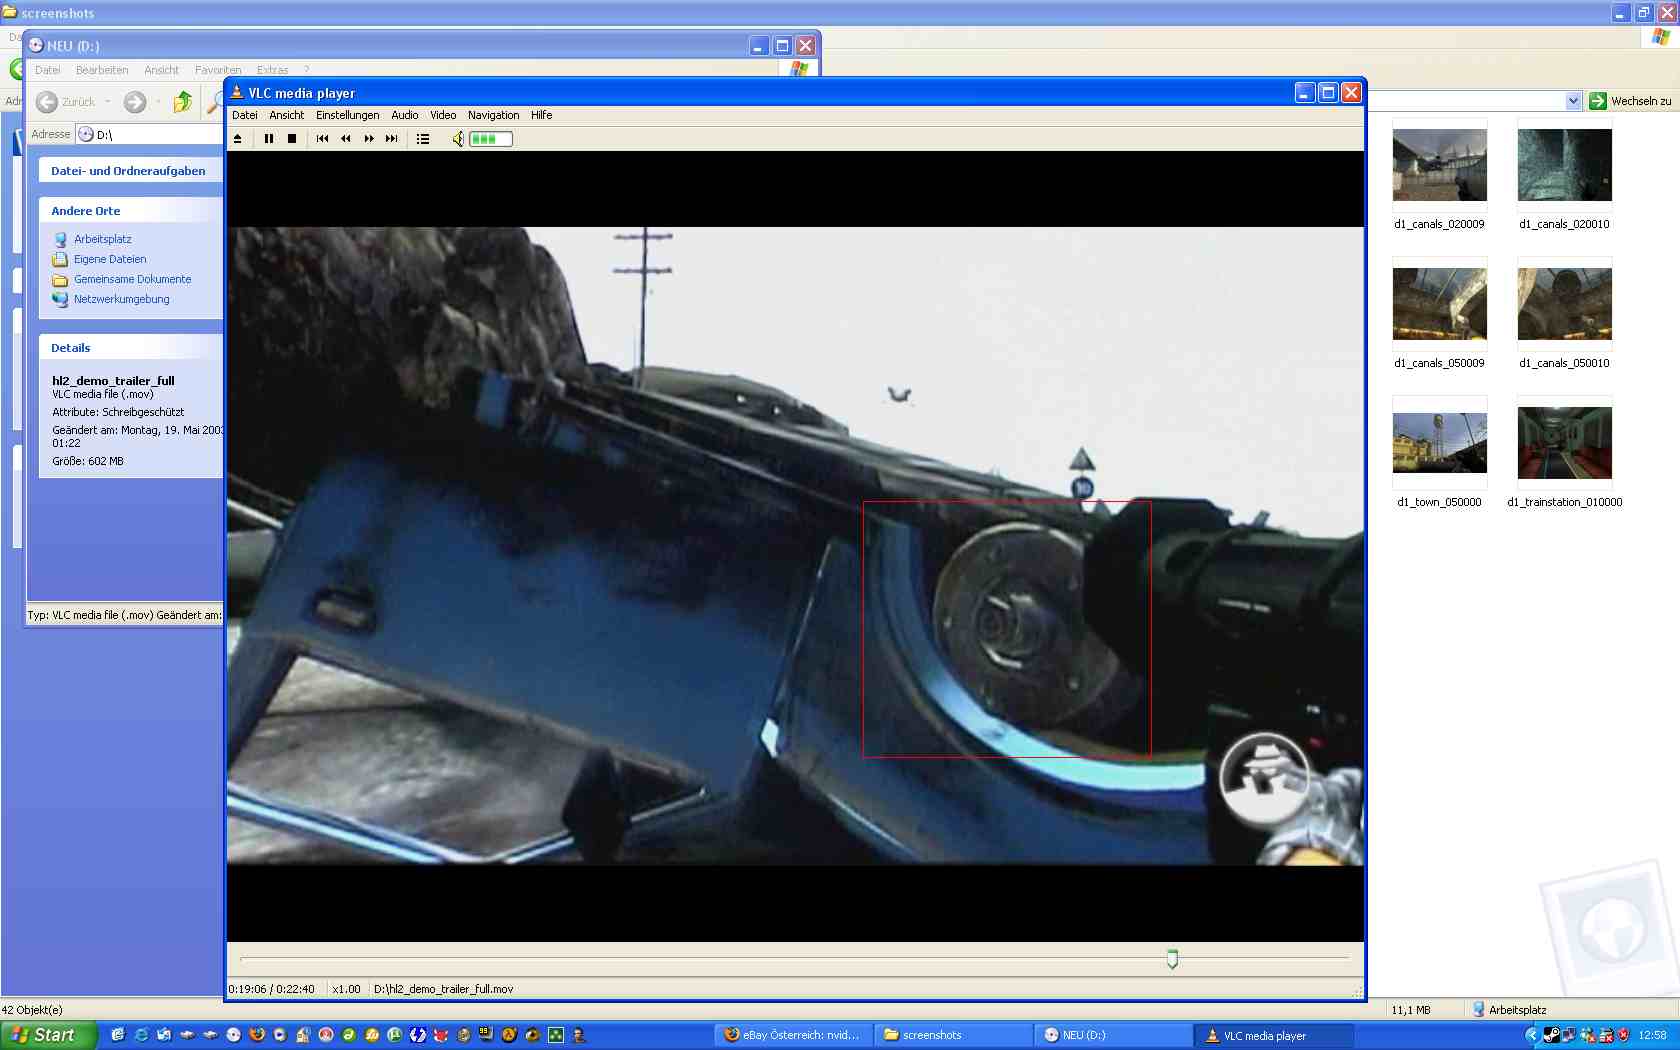Open the VLC Einstellungen menu
This screenshot has width=1680, height=1050.
pos(348,115)
